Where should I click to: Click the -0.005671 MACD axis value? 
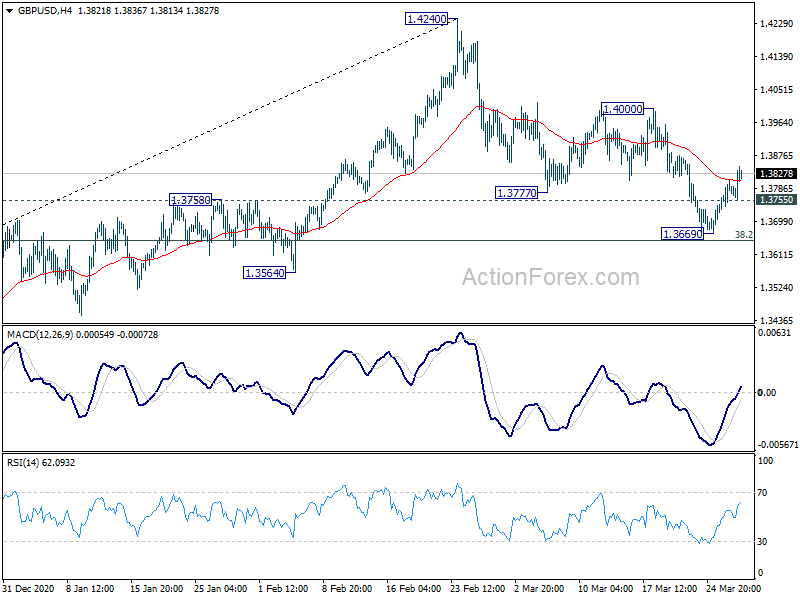[778, 445]
